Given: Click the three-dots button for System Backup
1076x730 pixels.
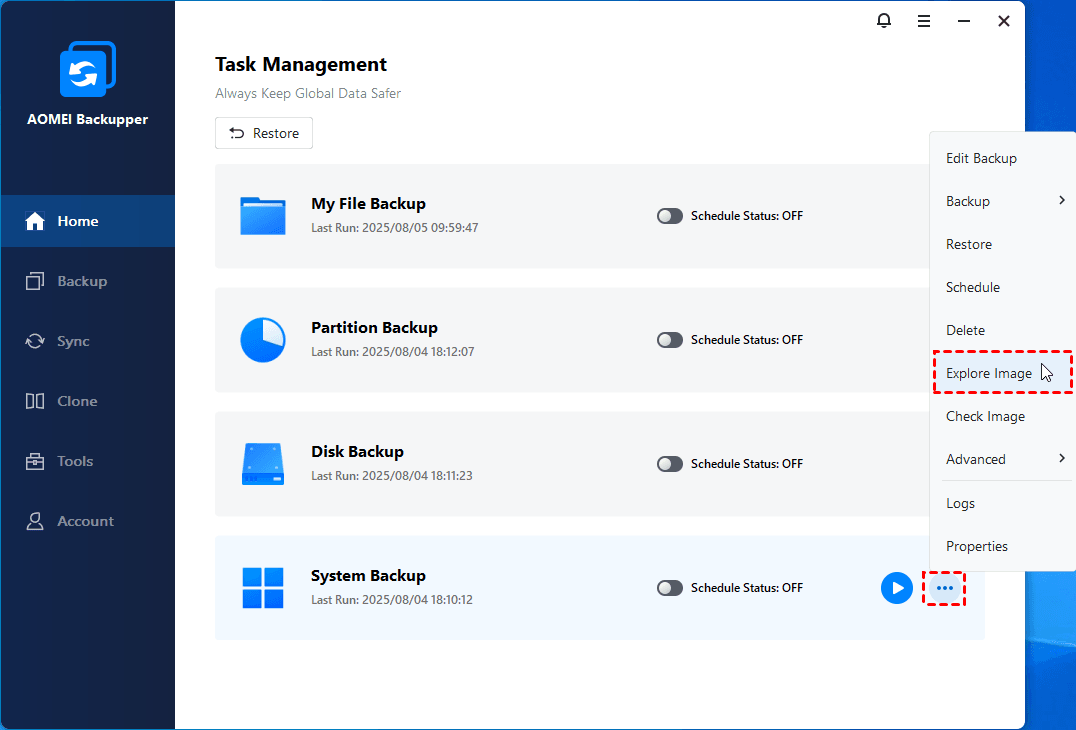Looking at the screenshot, I should [945, 588].
